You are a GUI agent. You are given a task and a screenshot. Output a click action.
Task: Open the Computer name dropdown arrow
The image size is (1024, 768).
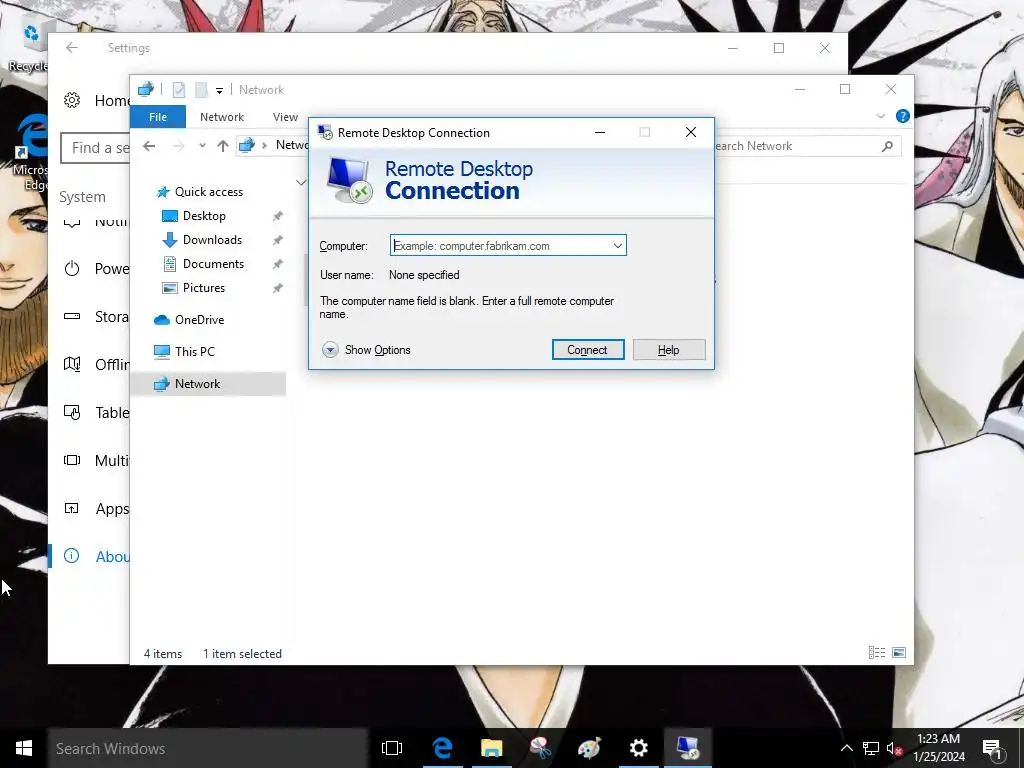(x=617, y=246)
